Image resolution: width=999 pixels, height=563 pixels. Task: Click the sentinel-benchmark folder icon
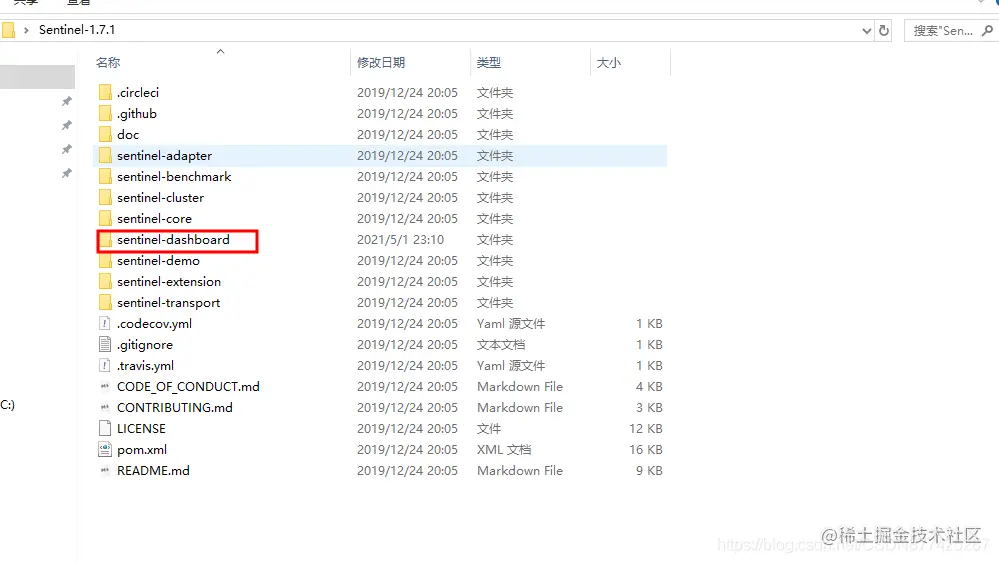pyautogui.click(x=105, y=176)
